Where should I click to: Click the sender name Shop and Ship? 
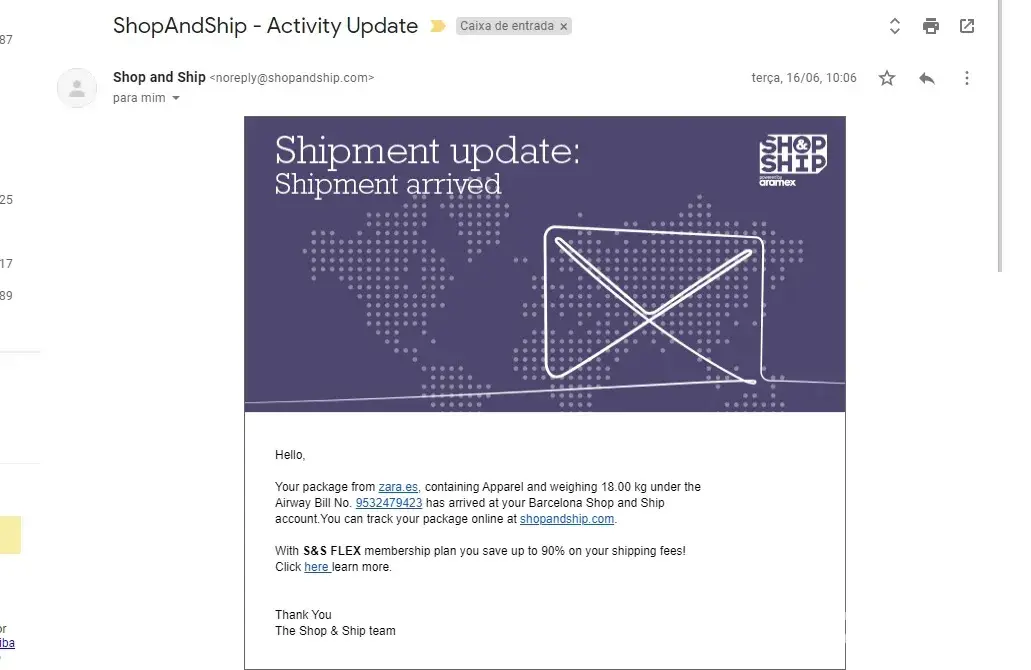click(159, 77)
